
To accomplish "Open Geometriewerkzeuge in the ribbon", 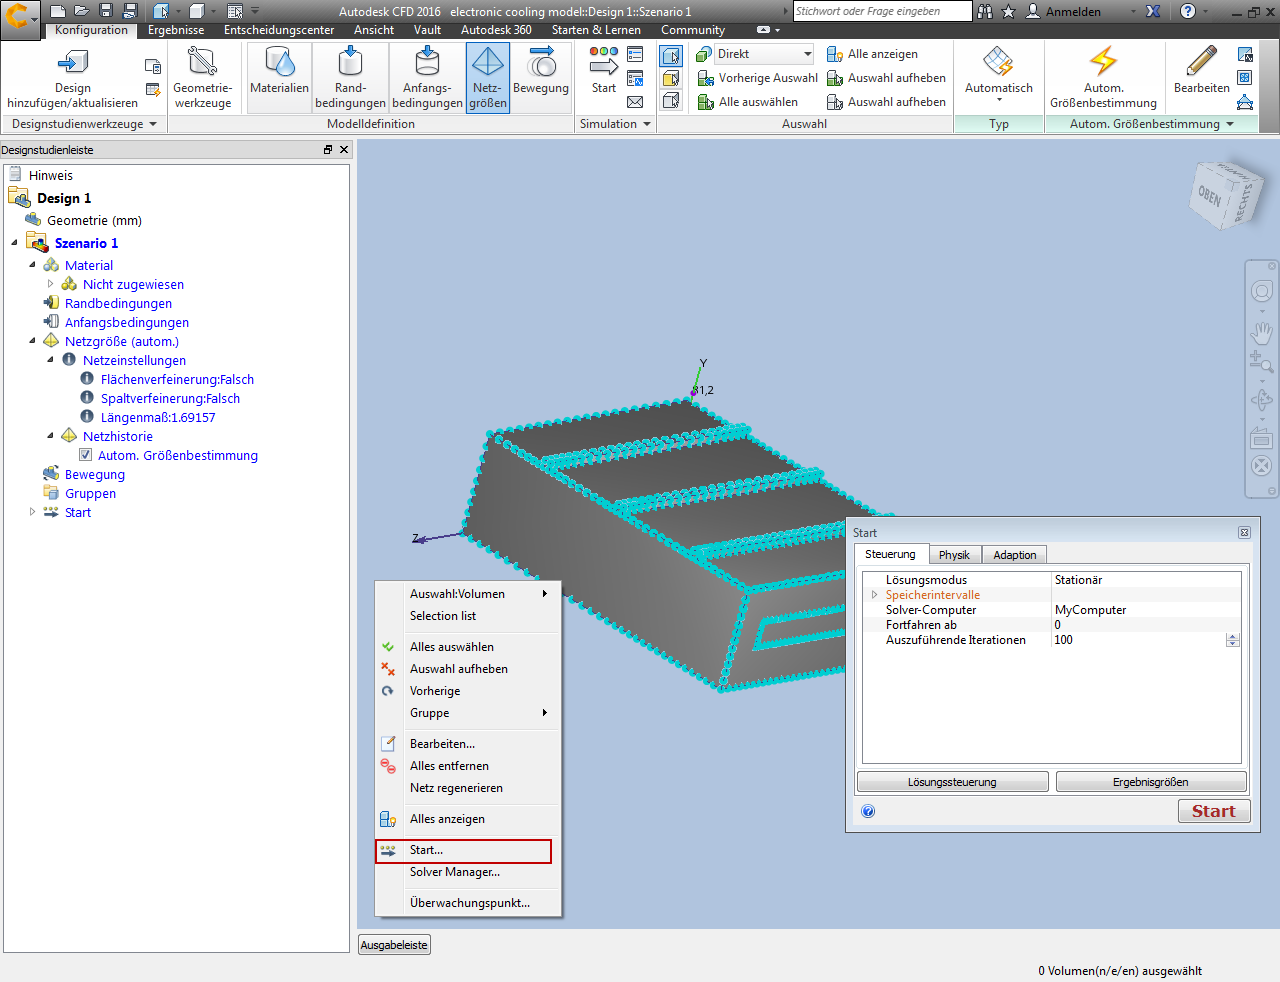I will [x=202, y=78].
